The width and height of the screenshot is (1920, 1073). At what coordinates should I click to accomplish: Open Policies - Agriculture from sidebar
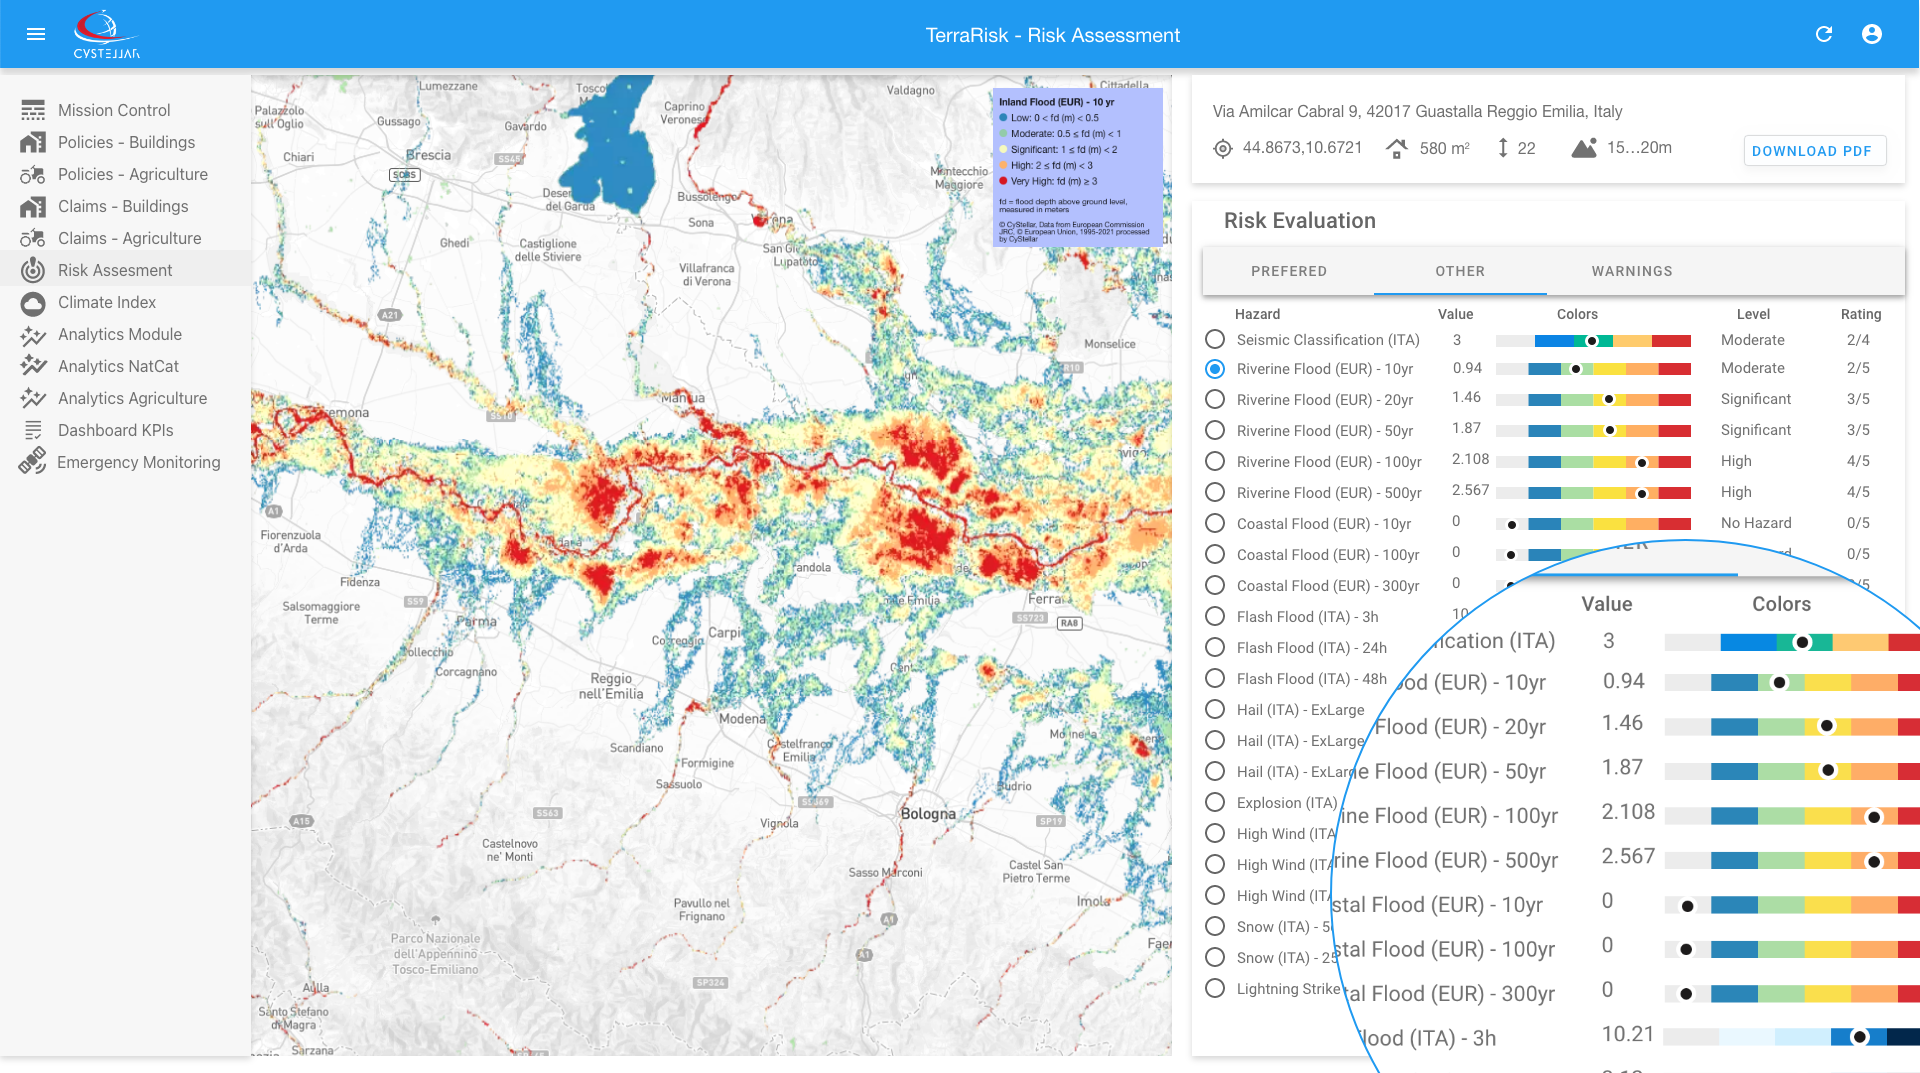pos(133,174)
